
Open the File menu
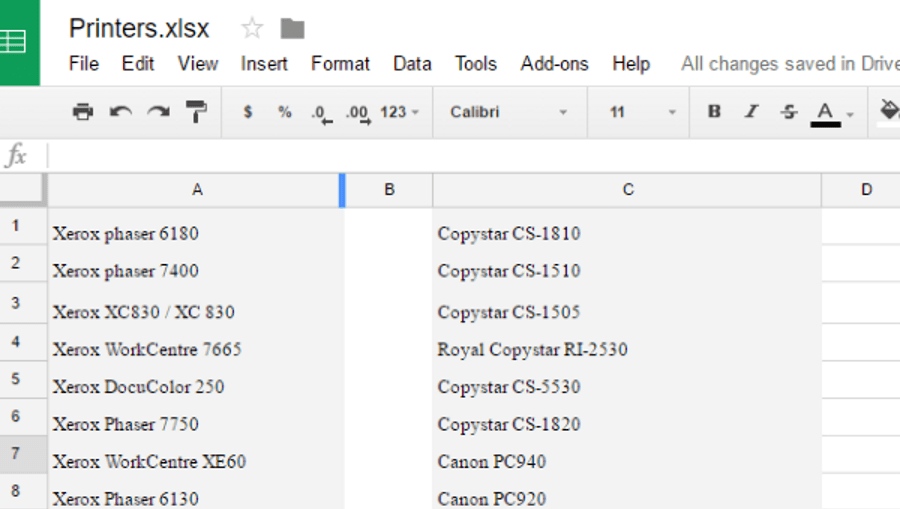coord(84,64)
